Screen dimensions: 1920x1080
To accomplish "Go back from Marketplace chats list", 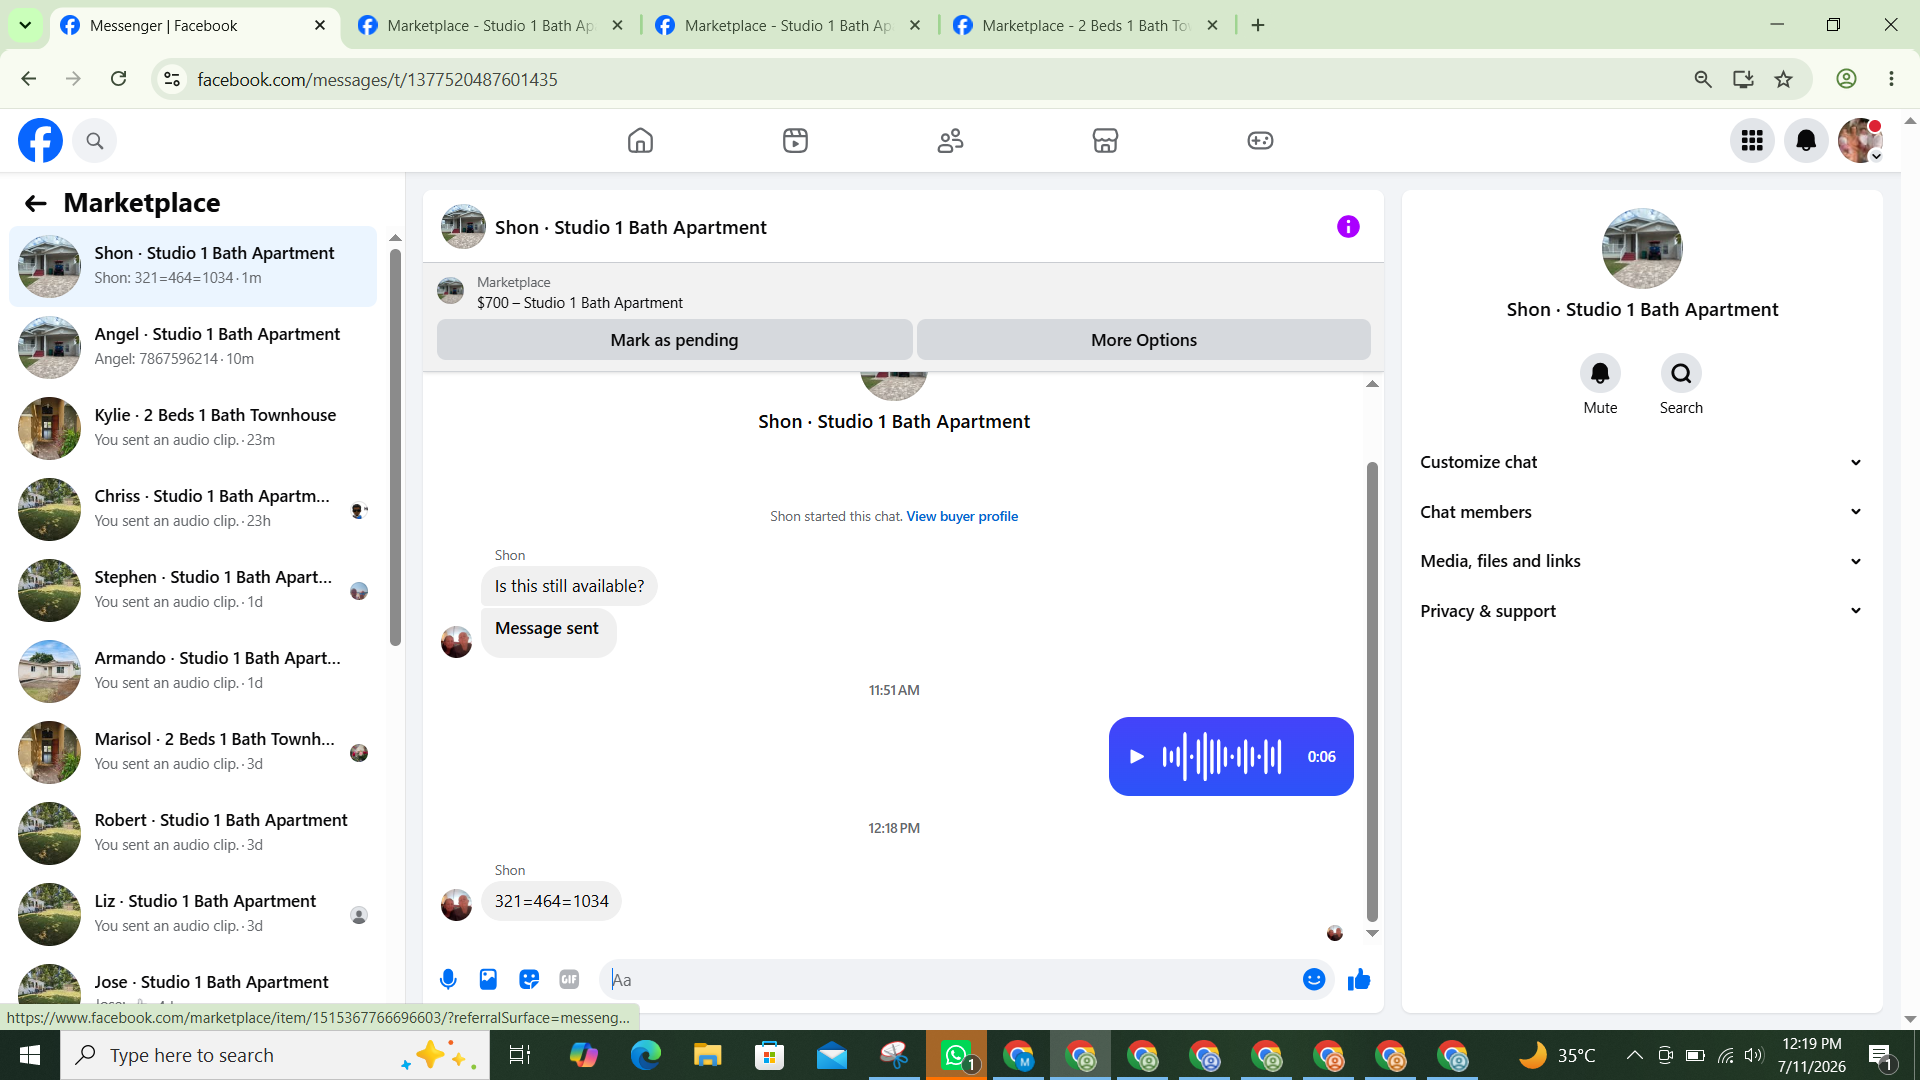I will 36,204.
